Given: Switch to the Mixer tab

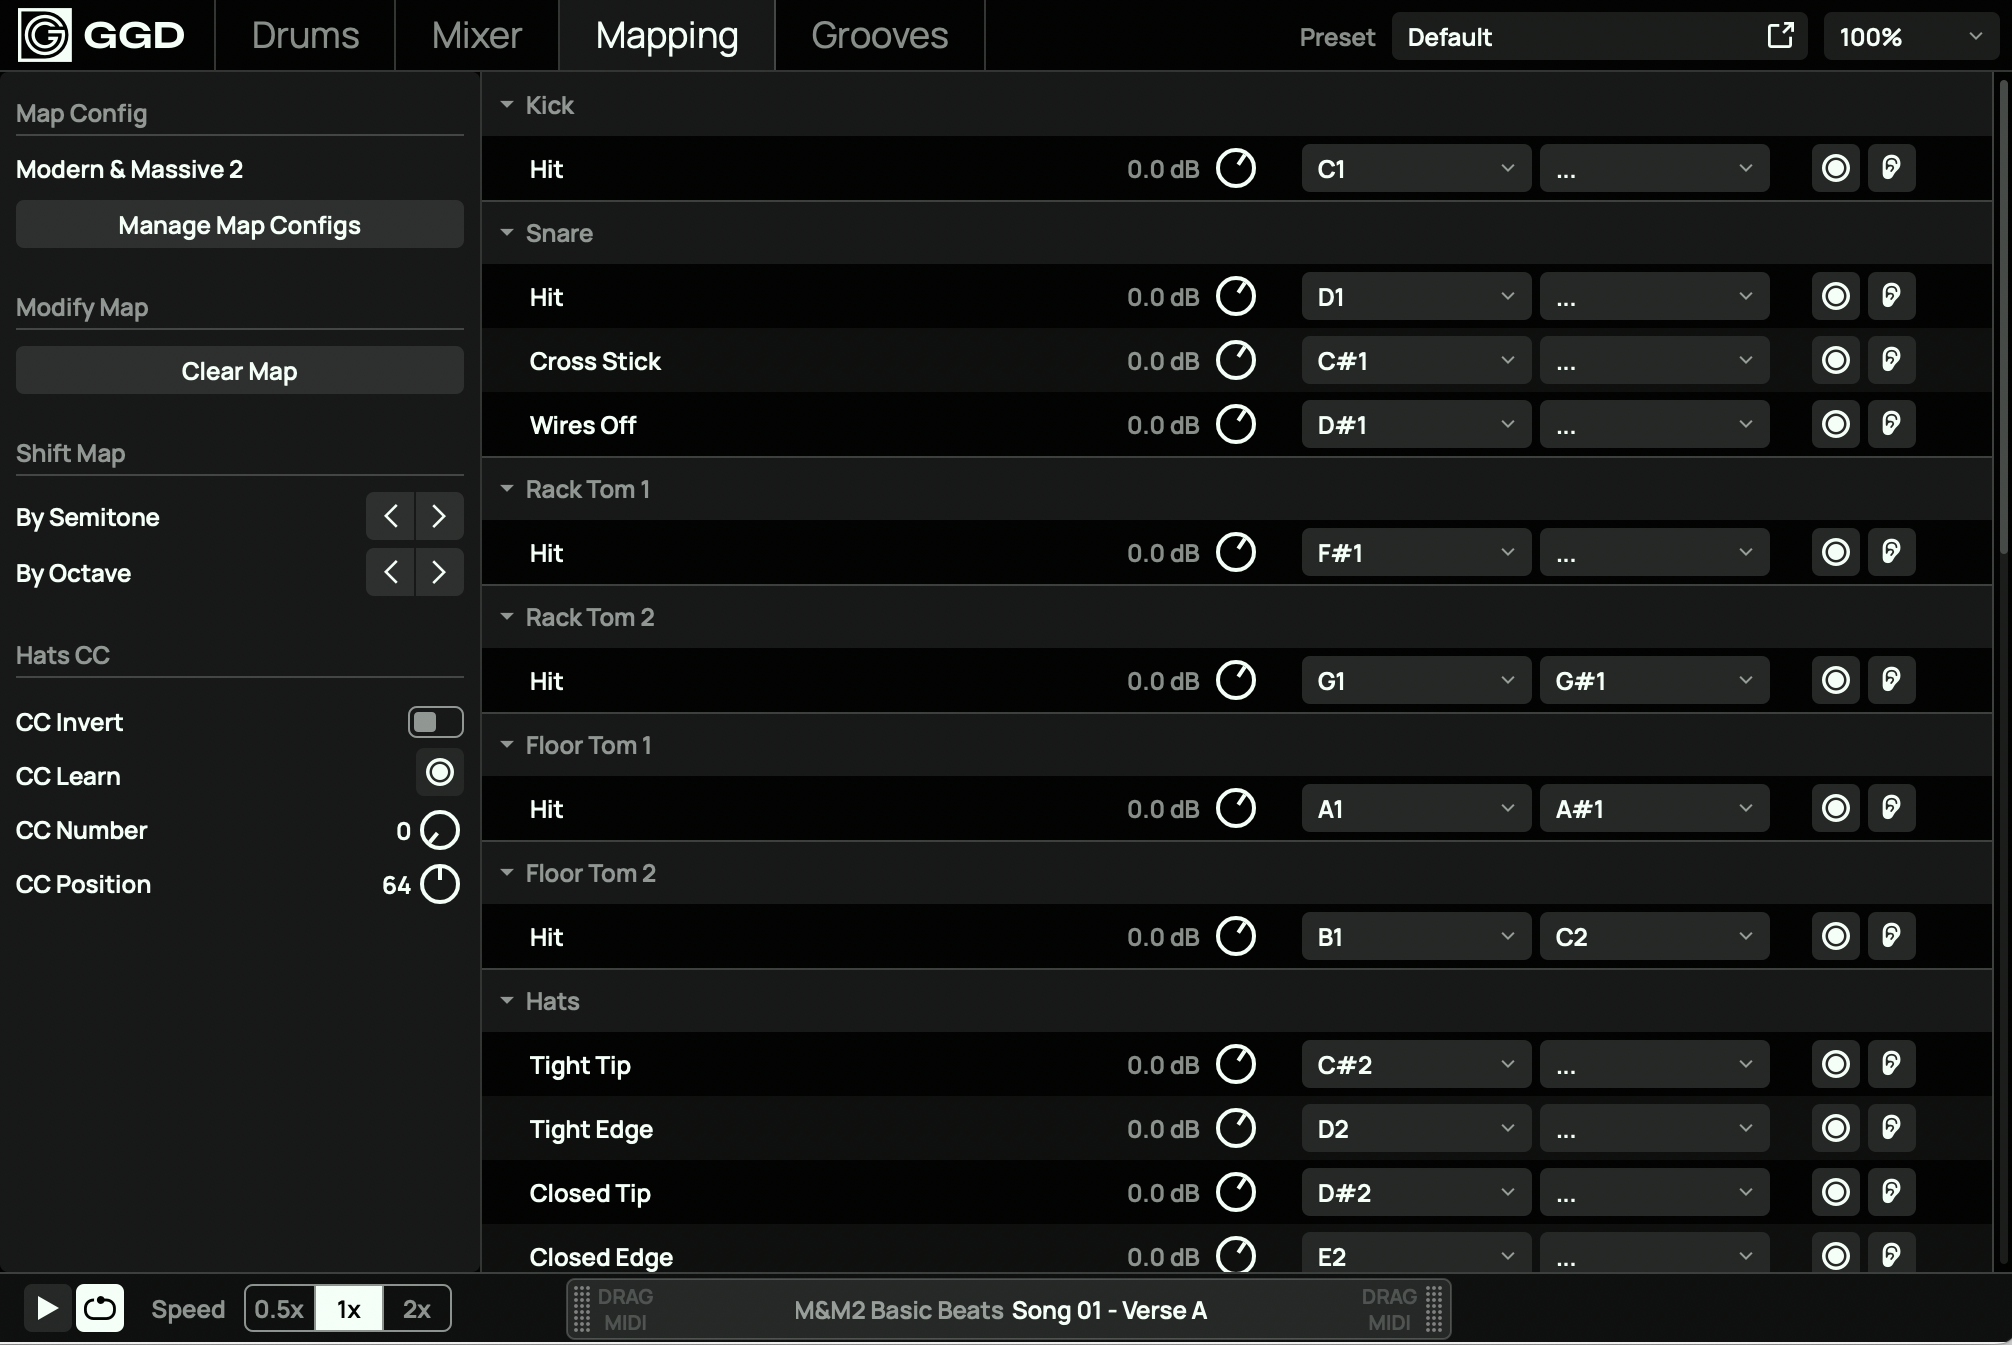Looking at the screenshot, I should coord(477,35).
